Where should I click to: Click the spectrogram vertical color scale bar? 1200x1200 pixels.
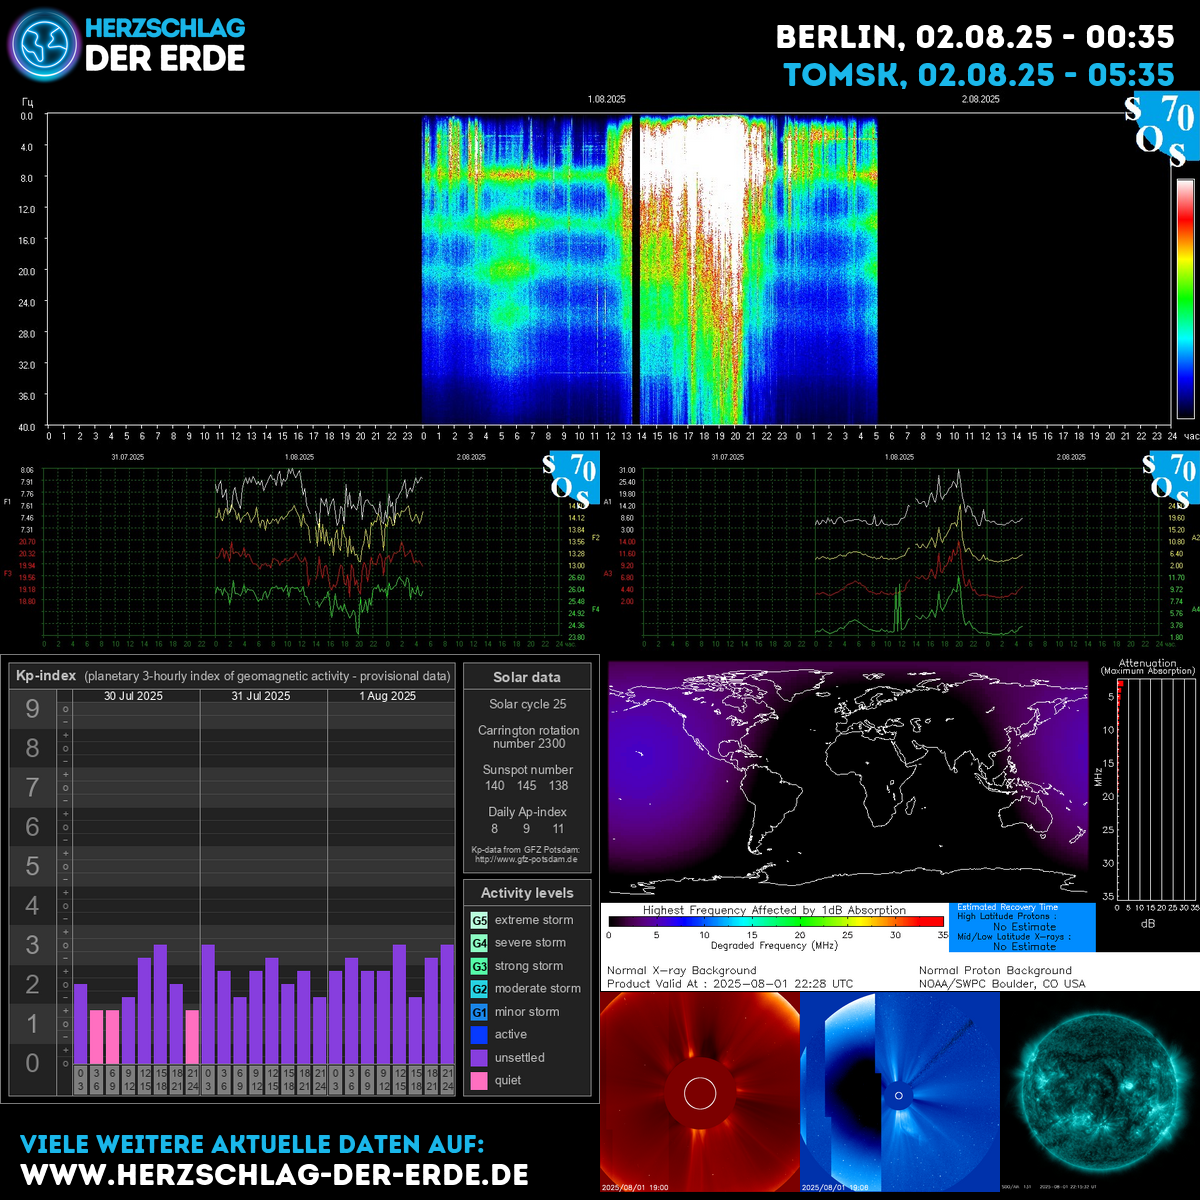[x=1185, y=298]
